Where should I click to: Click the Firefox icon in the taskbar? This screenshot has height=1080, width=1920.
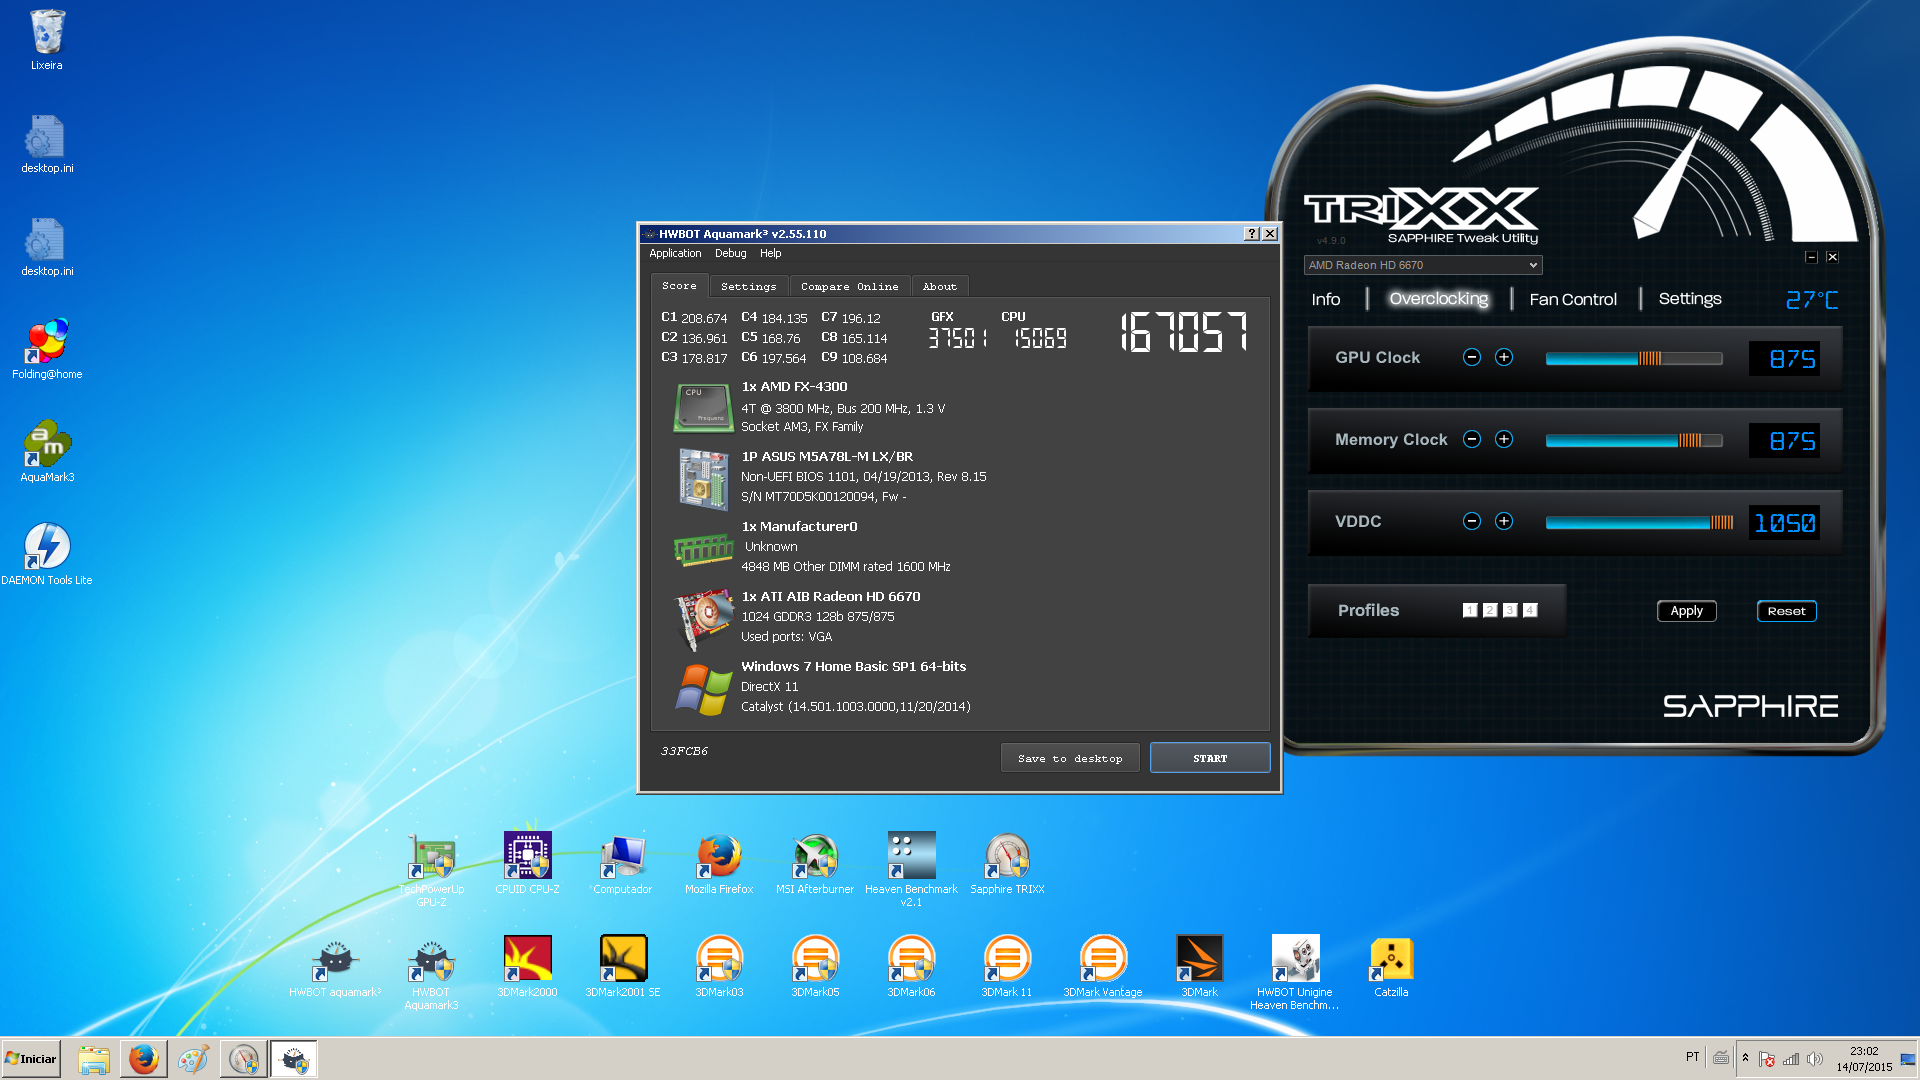pyautogui.click(x=143, y=1059)
